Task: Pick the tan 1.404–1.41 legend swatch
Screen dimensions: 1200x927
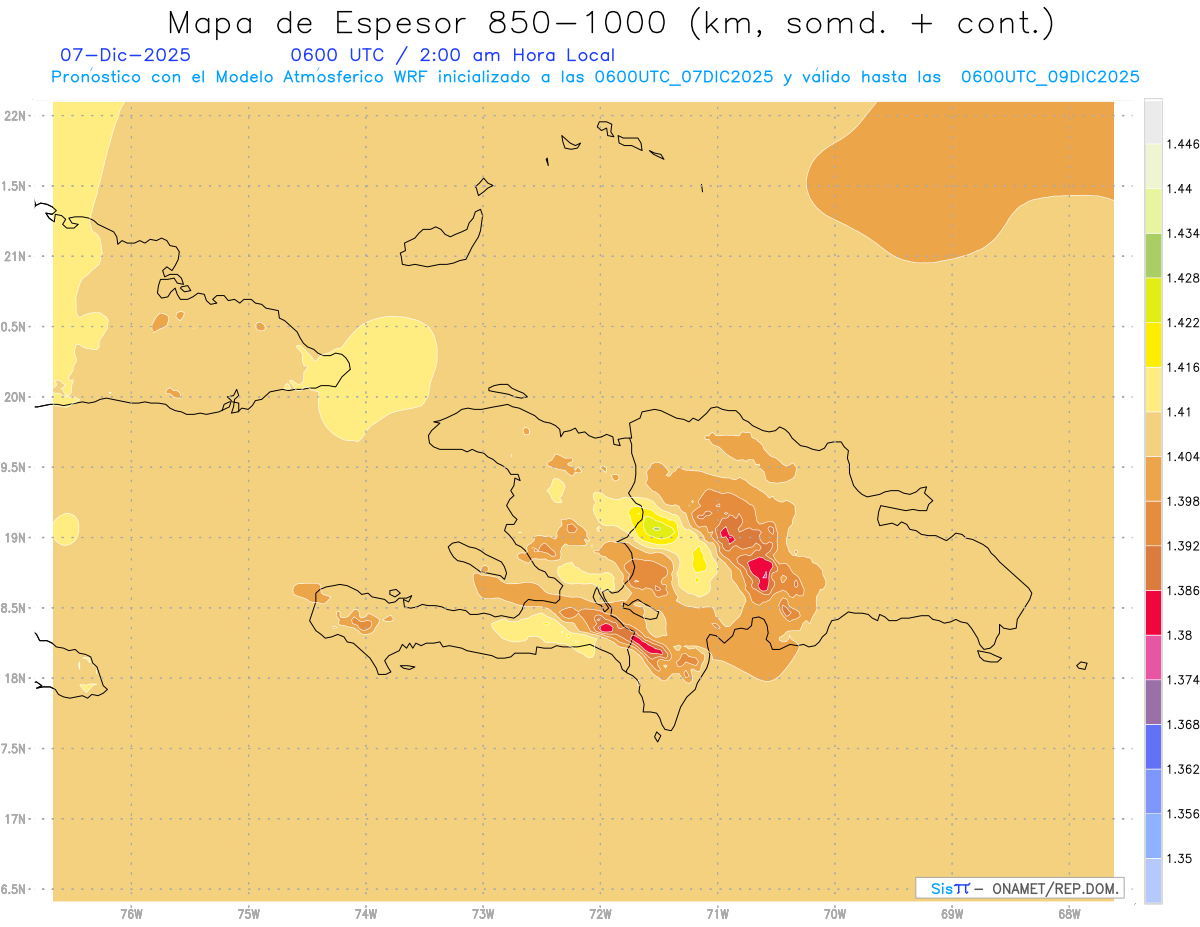Action: coord(1153,433)
